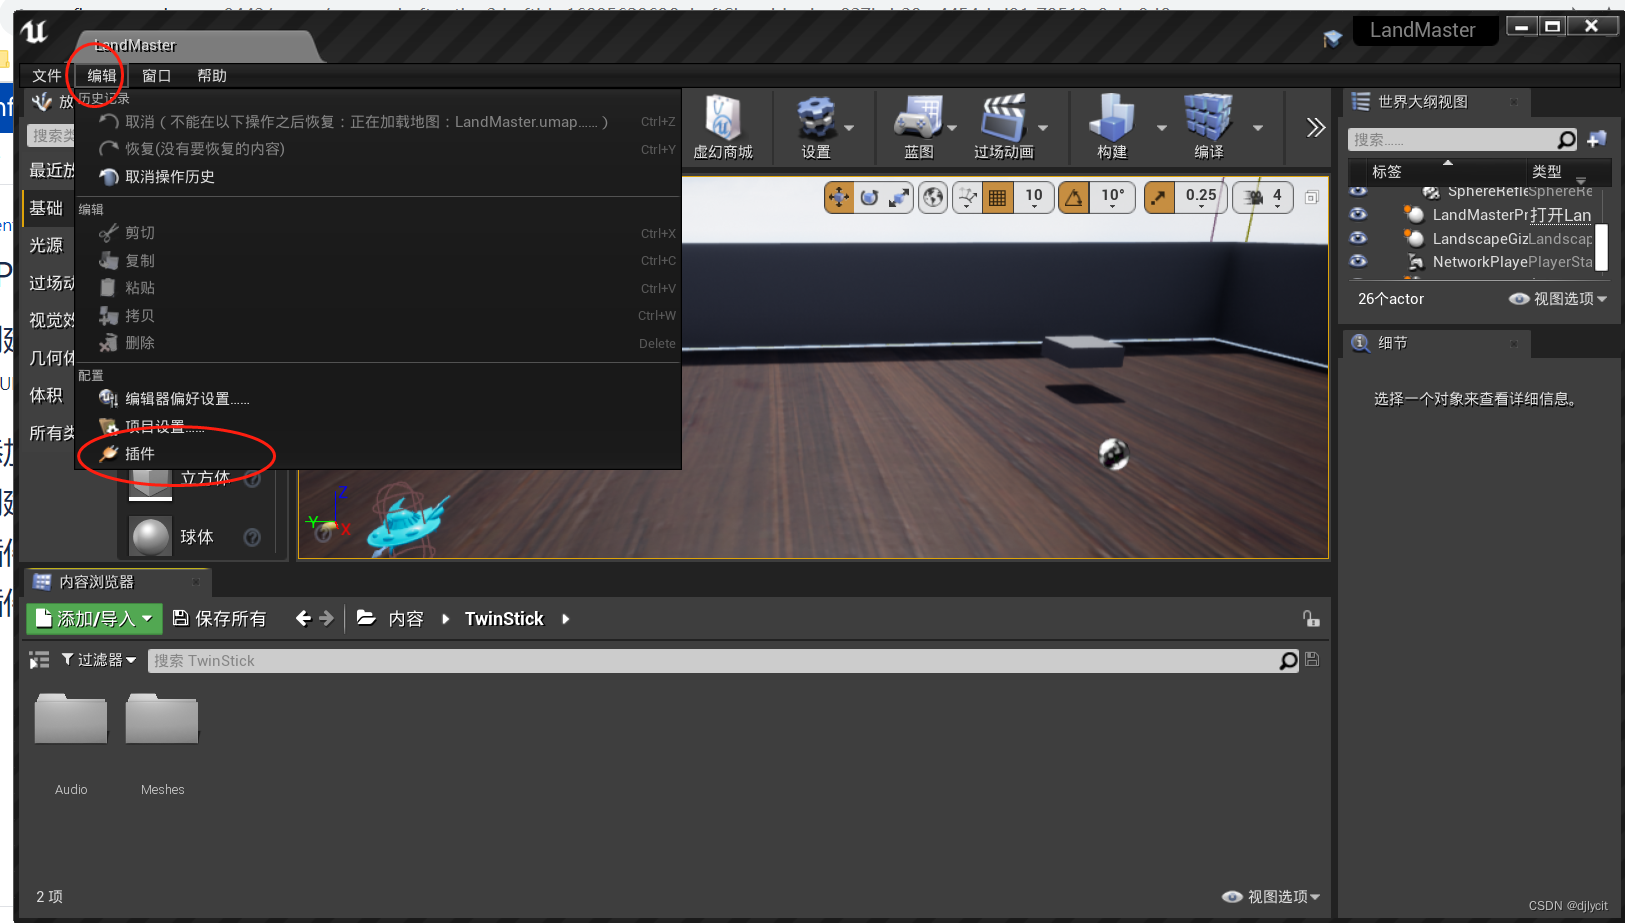Click the world/local coordinate globe icon
Screen dimensions: 1625x923
932,197
